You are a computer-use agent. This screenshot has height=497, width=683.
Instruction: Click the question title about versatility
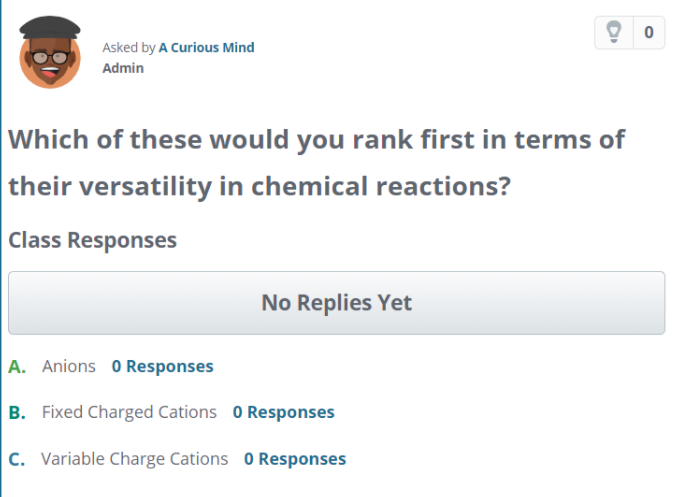coord(316,162)
